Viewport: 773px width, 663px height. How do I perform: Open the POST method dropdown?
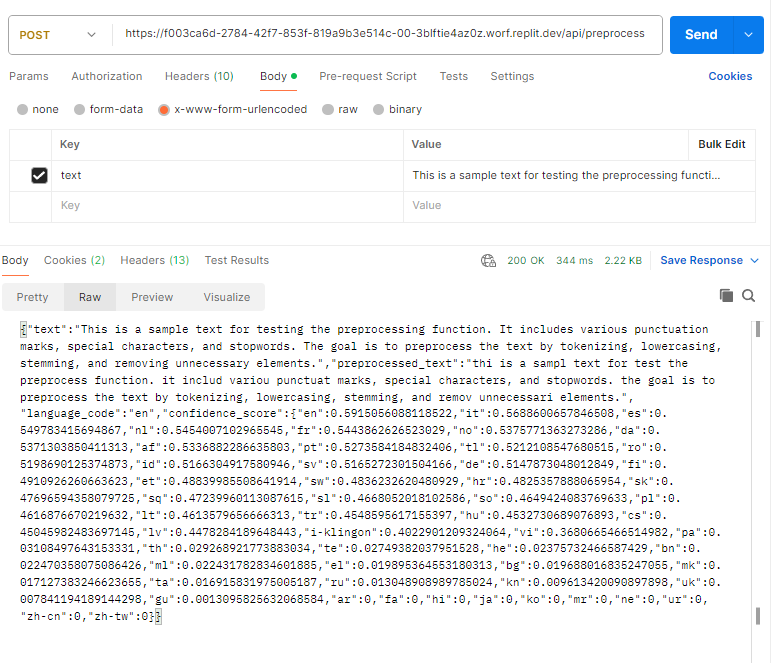click(58, 35)
